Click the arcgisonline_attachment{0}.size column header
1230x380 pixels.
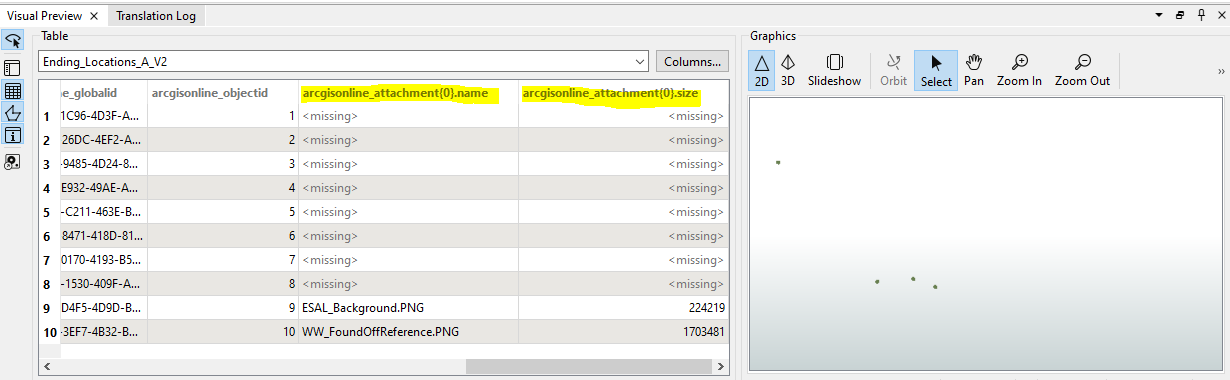[x=623, y=93]
